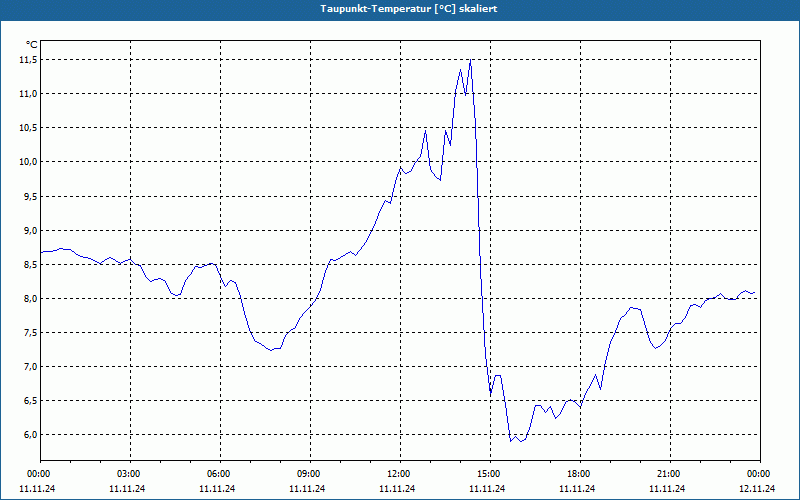Click the '00:00' label above date 11.11.24
This screenshot has height=500, width=800.
point(38,474)
